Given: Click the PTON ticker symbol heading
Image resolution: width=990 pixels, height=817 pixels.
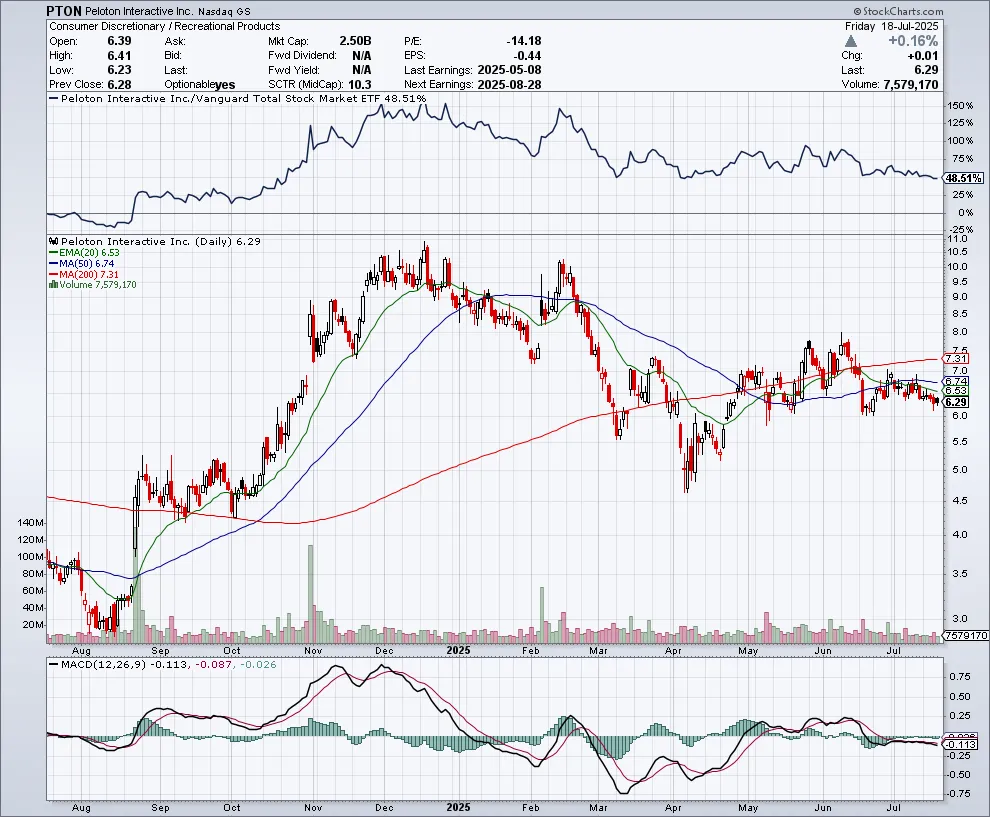Looking at the screenshot, I should click(x=64, y=11).
